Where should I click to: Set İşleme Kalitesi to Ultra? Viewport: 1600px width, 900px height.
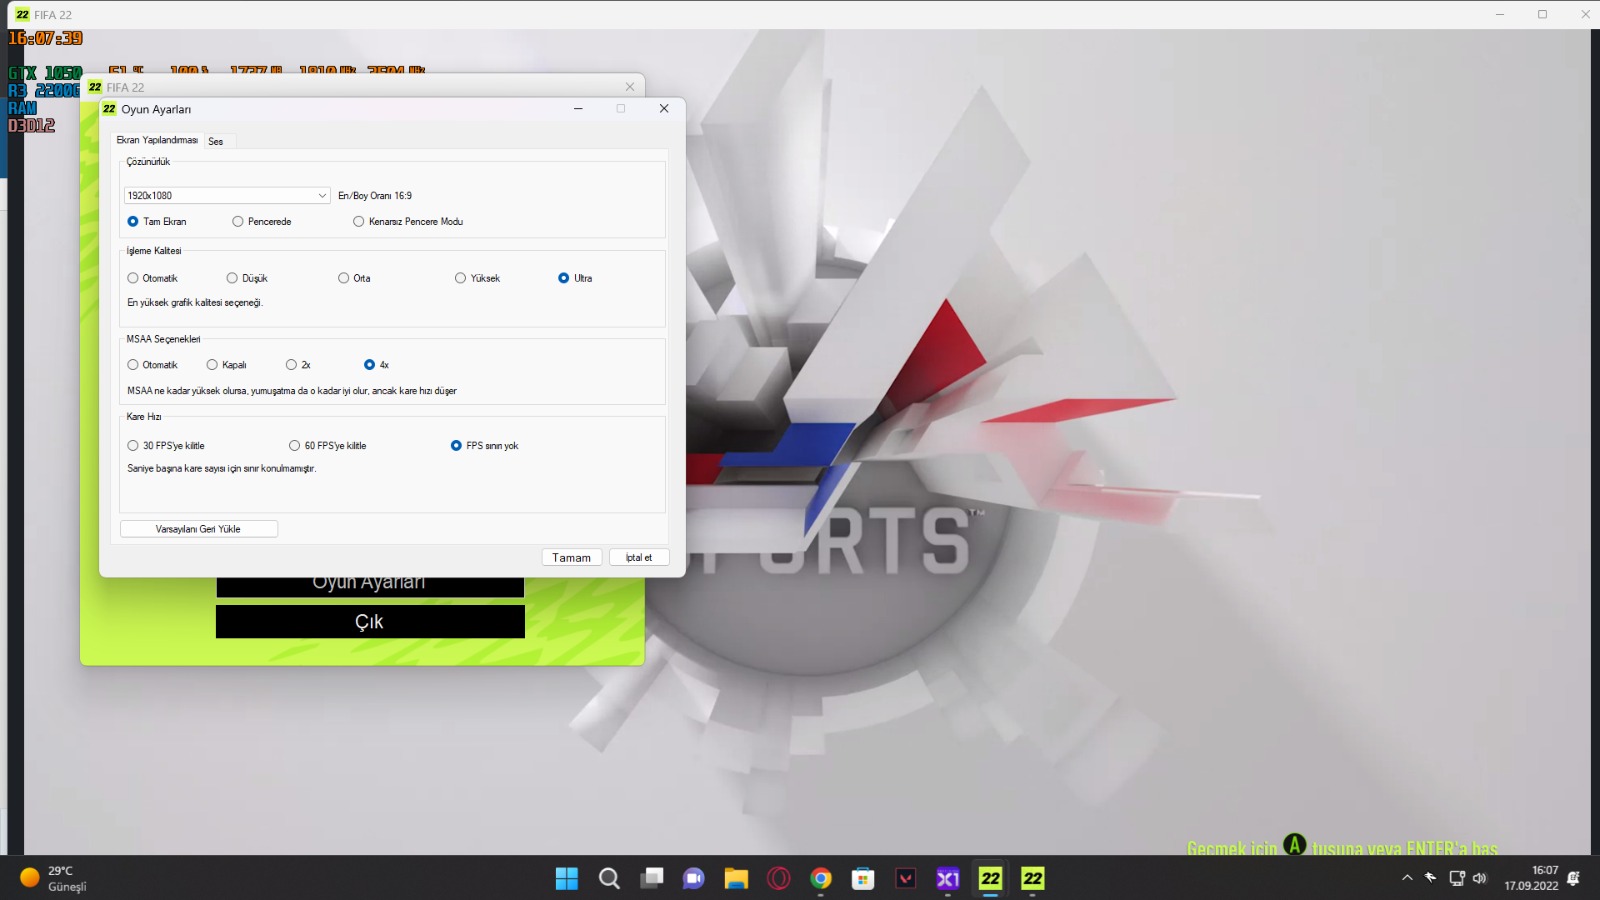(x=575, y=278)
